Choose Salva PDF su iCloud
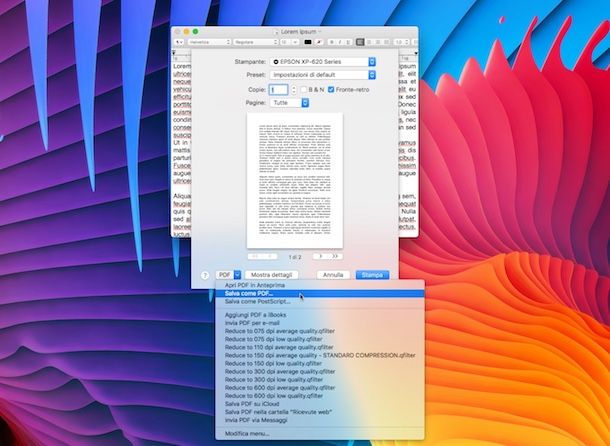This screenshot has height=446, width=610. coord(320,404)
